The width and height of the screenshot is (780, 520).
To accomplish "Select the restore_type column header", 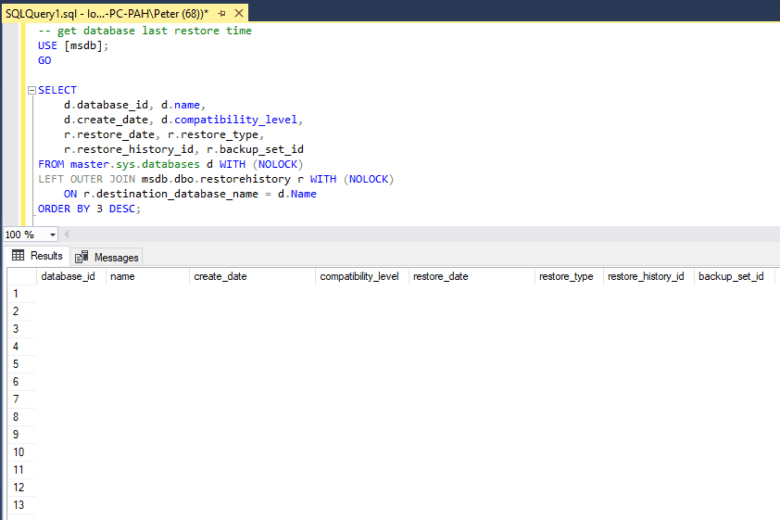I will [566, 276].
